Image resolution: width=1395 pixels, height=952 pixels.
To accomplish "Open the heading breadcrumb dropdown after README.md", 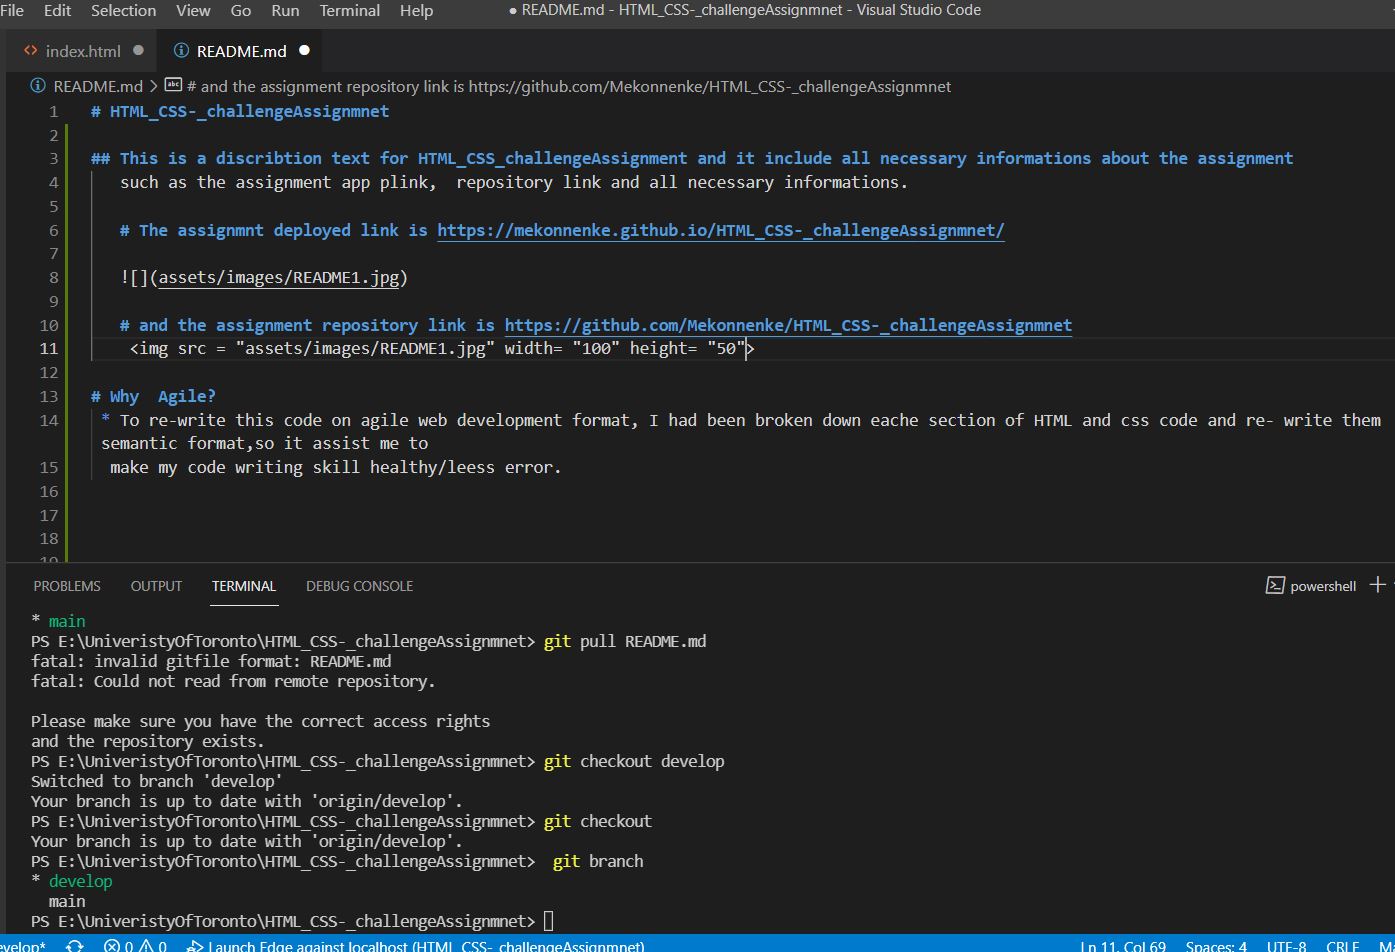I will click(x=560, y=86).
